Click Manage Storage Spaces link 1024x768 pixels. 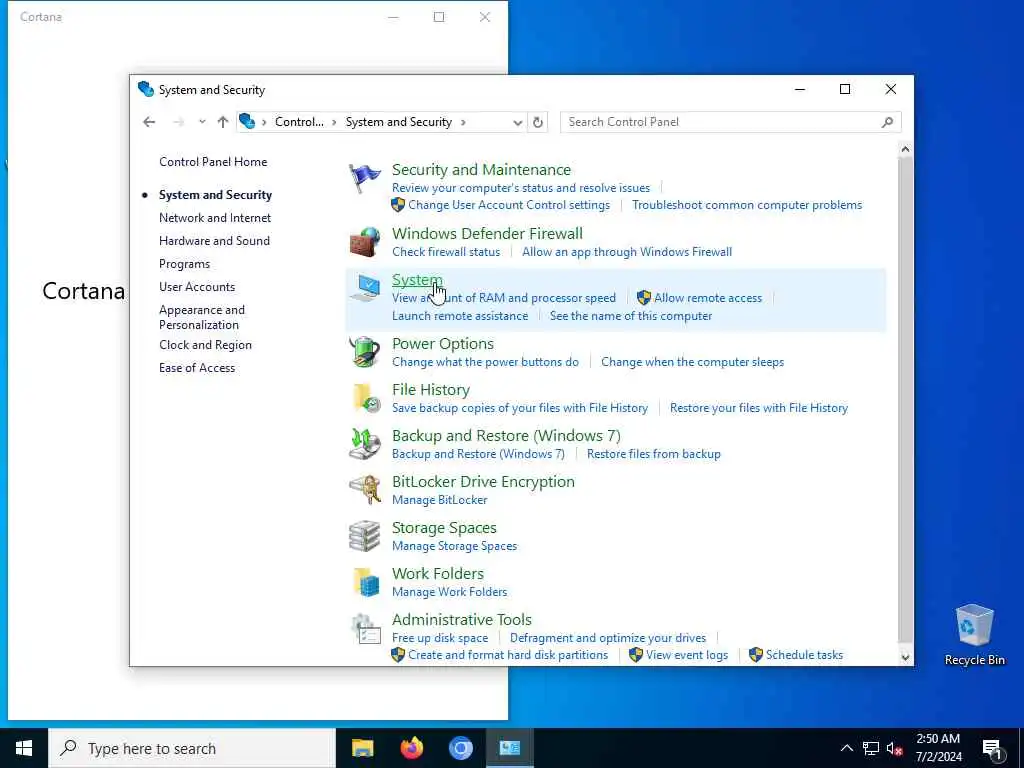point(455,546)
